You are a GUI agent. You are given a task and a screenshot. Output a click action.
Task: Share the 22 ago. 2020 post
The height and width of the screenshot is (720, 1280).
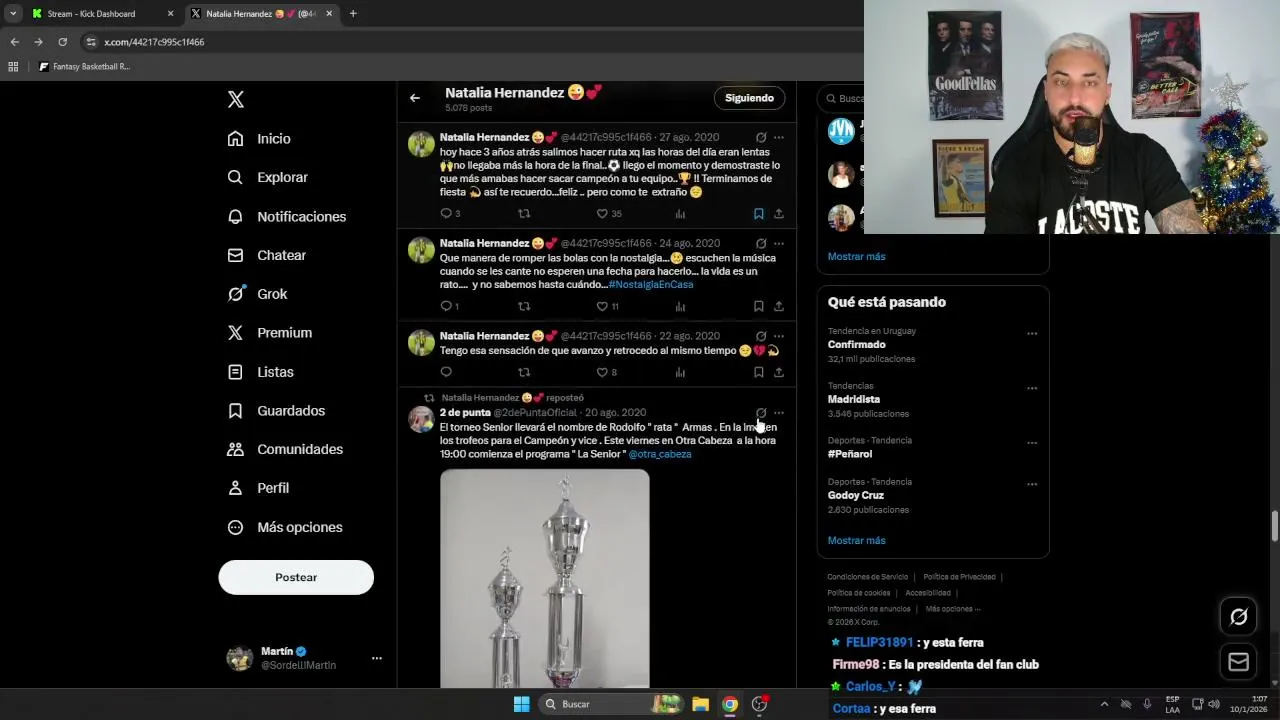779,372
